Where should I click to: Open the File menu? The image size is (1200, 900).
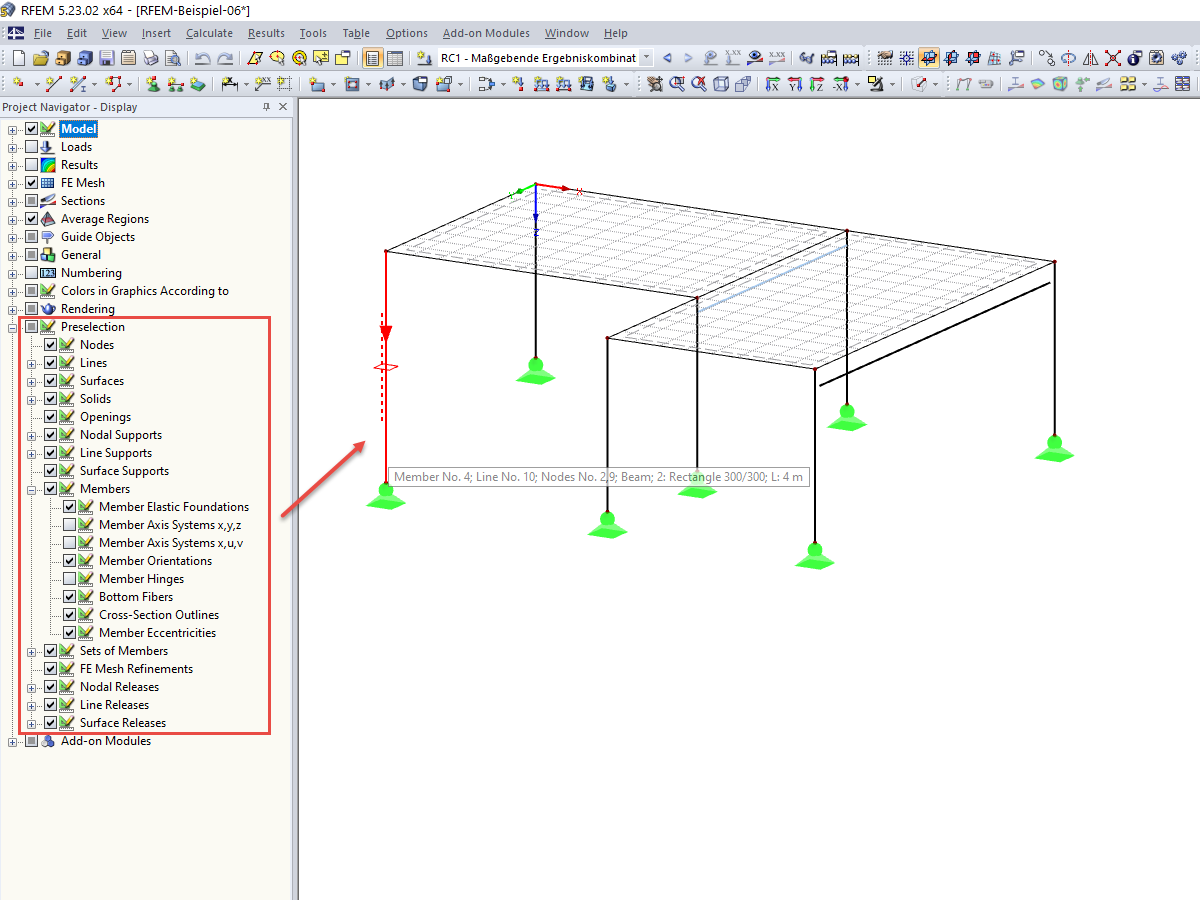[43, 33]
